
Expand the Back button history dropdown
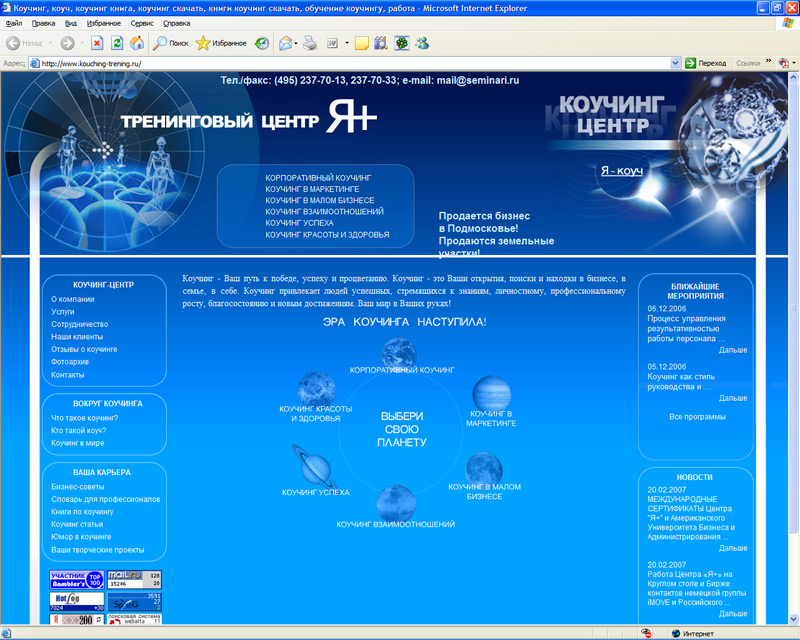pos(48,42)
